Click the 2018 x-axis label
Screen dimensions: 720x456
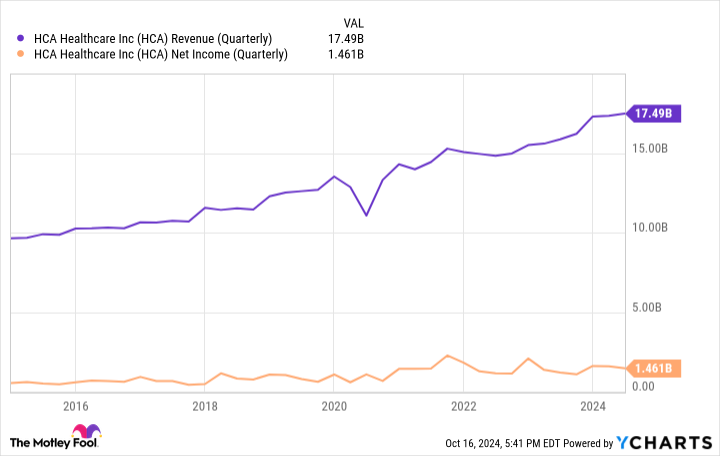205,405
